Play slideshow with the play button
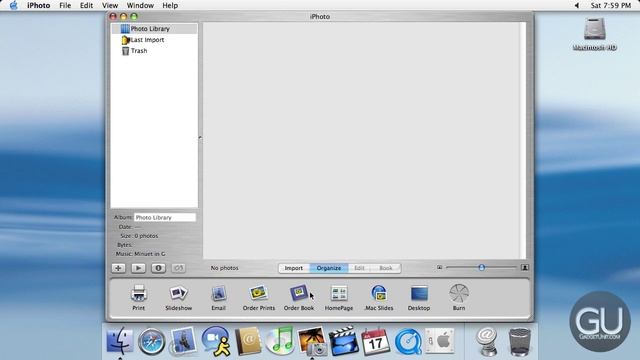This screenshot has width=640, height=360. click(138, 268)
